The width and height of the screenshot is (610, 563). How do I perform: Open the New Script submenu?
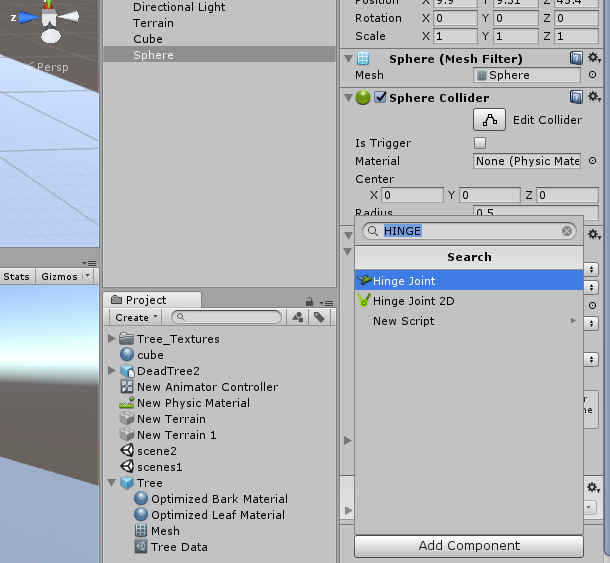469,321
